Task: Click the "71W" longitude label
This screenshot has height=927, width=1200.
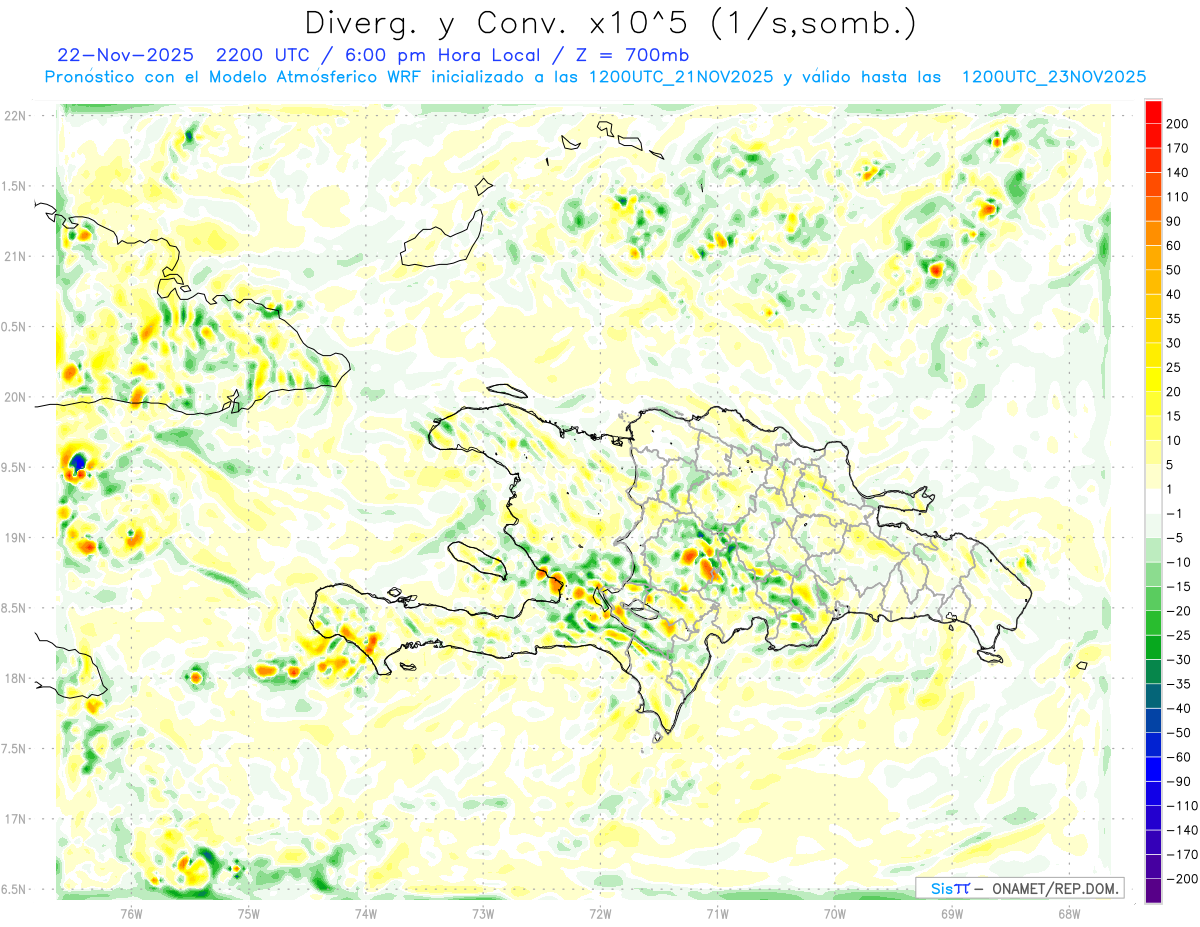Action: (x=717, y=912)
